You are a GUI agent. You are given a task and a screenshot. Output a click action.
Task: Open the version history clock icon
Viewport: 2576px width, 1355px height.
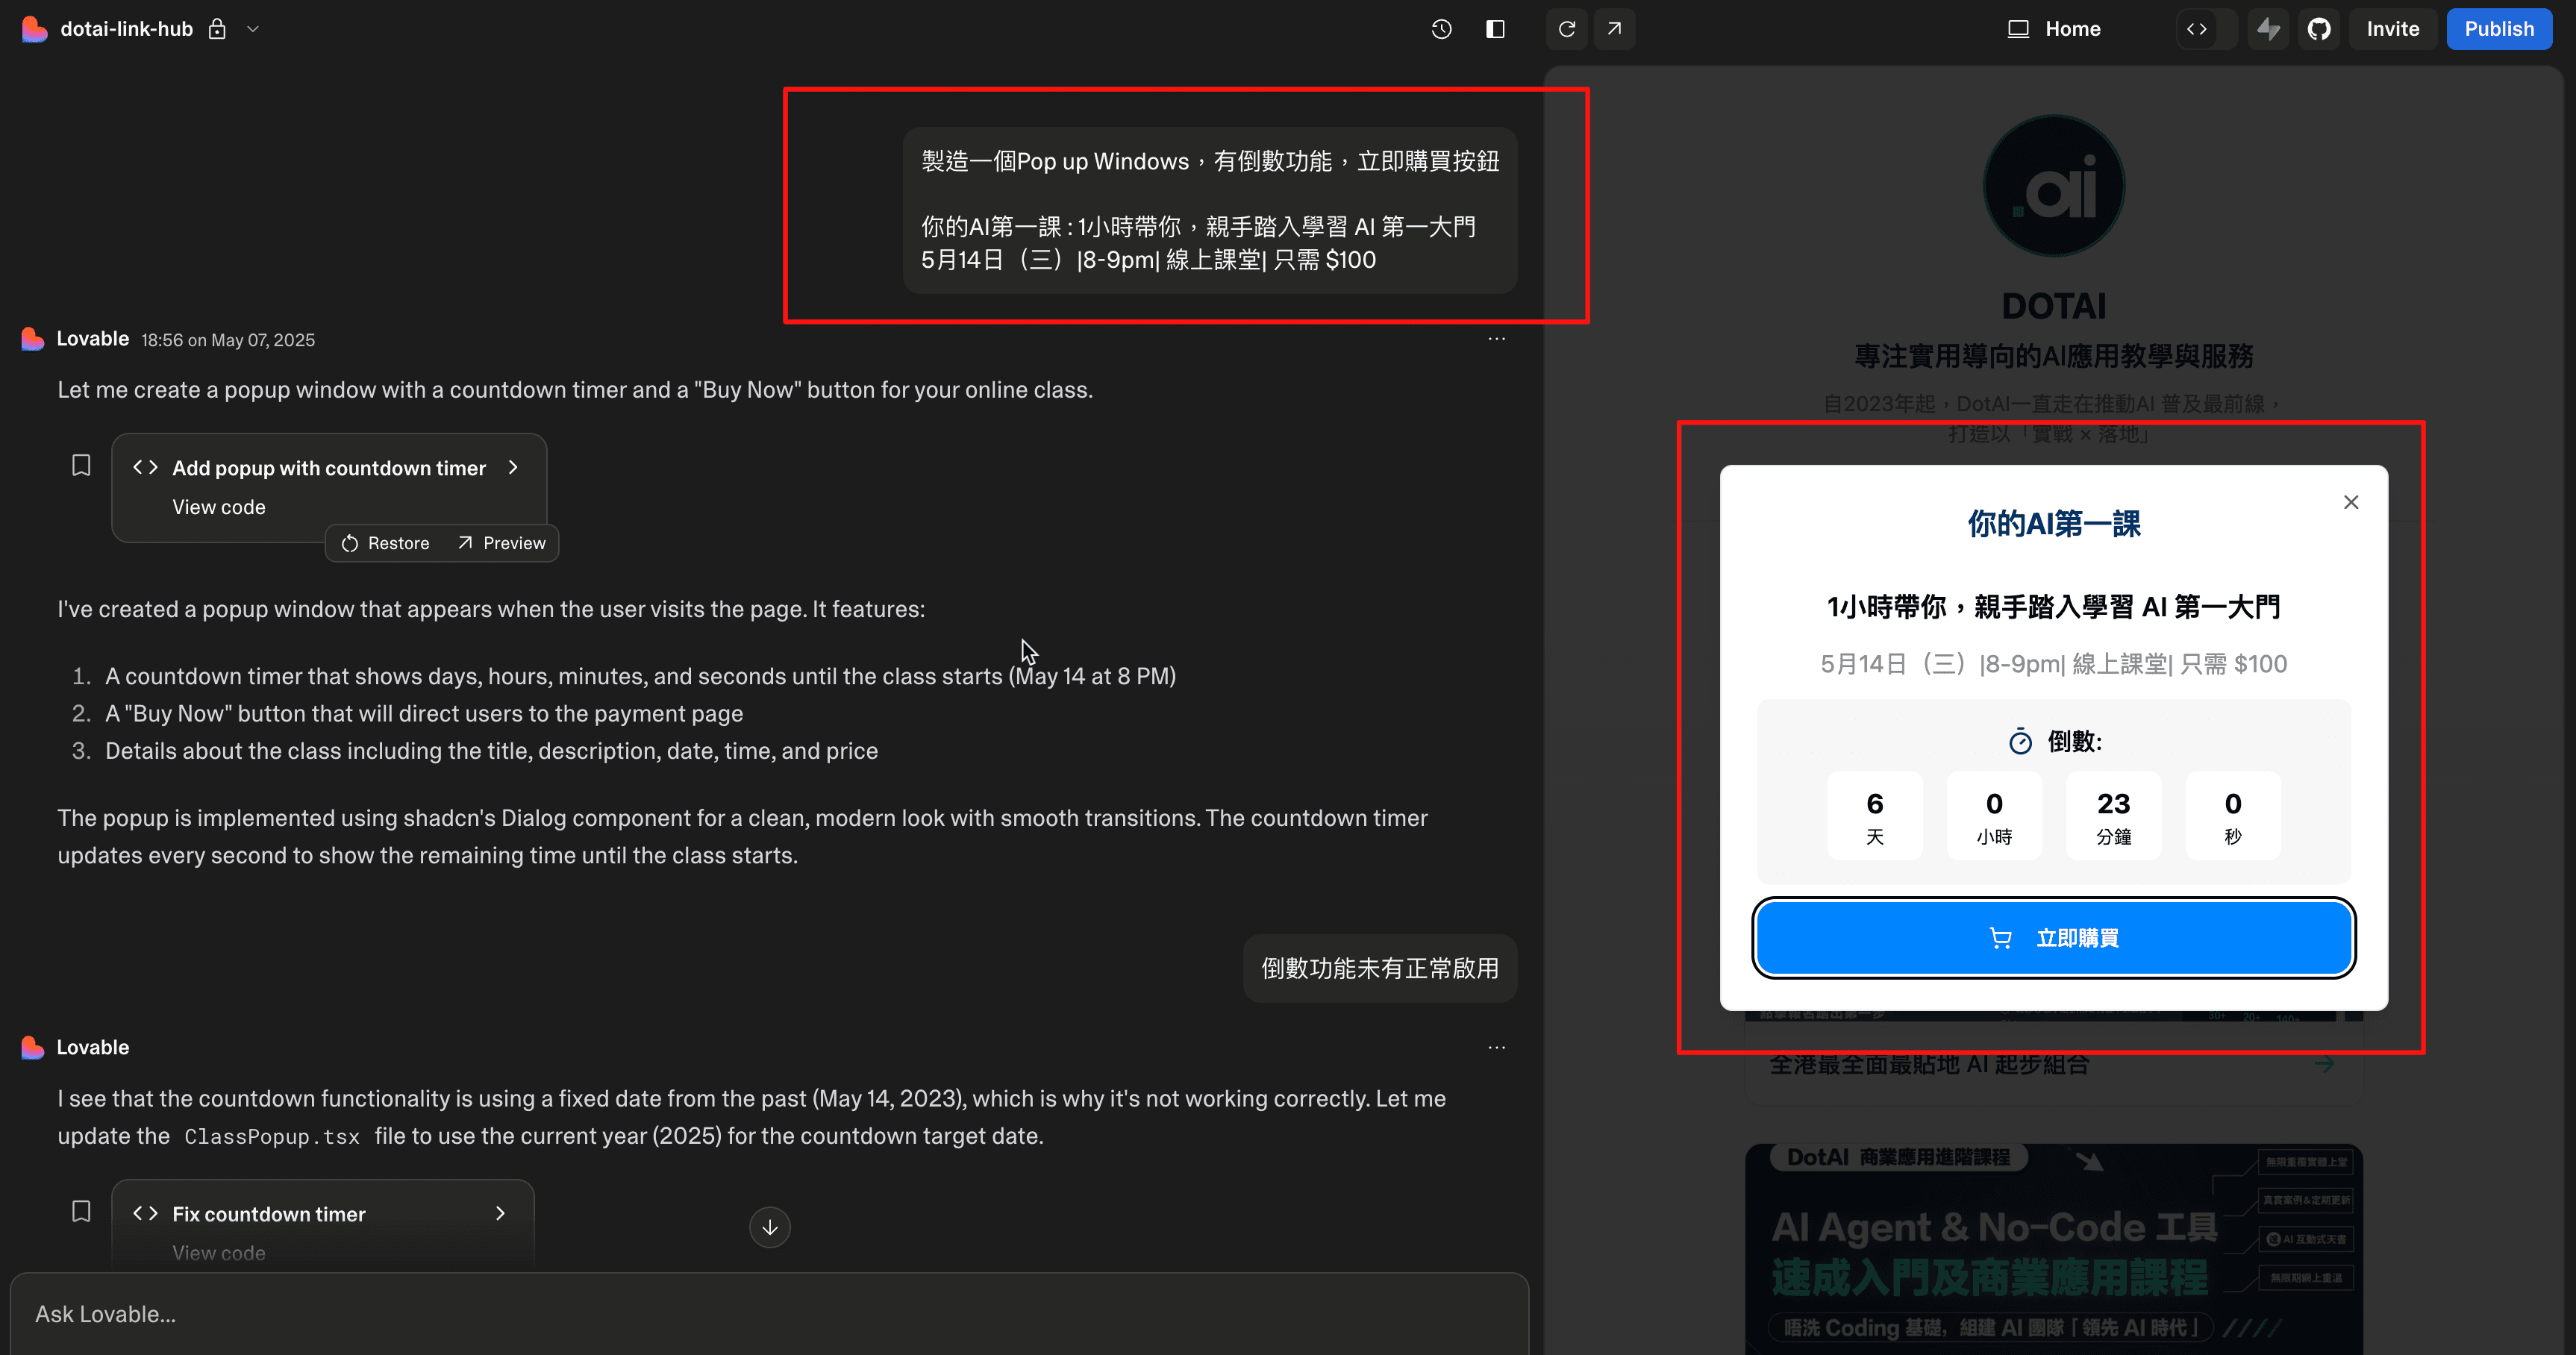click(x=1441, y=29)
